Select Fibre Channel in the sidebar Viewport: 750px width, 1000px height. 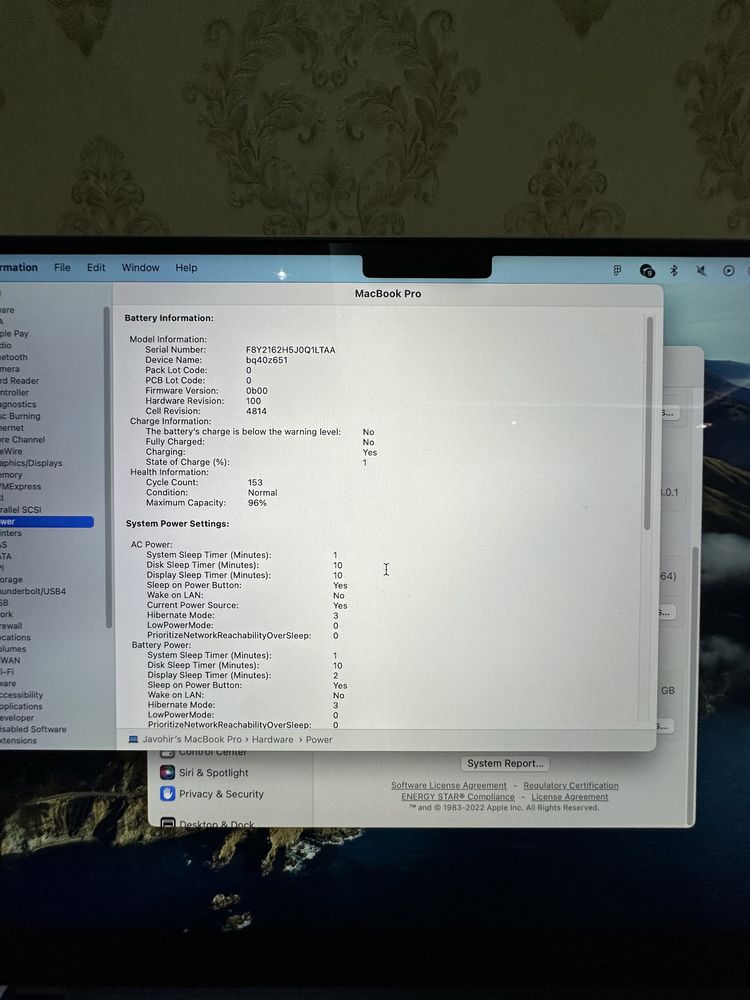[23, 439]
